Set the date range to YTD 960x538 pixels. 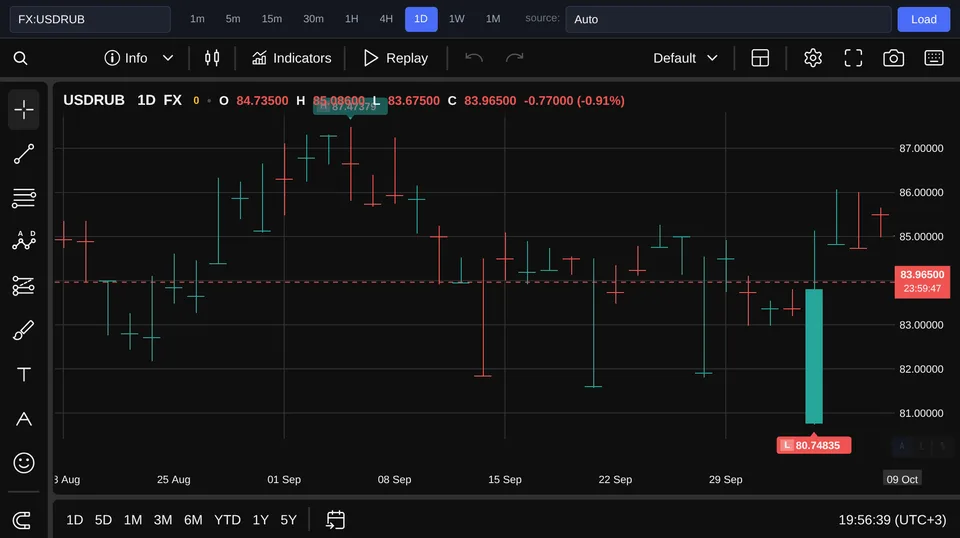point(227,520)
